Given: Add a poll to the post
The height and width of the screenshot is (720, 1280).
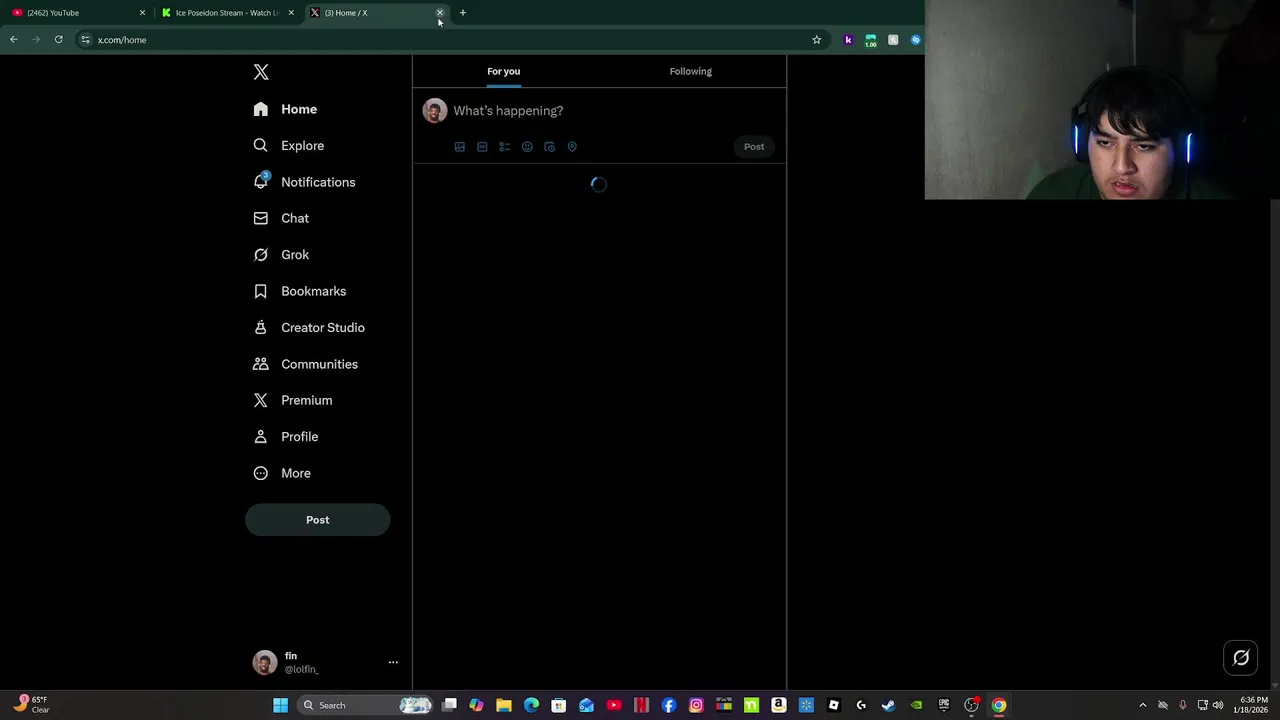Looking at the screenshot, I should (x=504, y=147).
